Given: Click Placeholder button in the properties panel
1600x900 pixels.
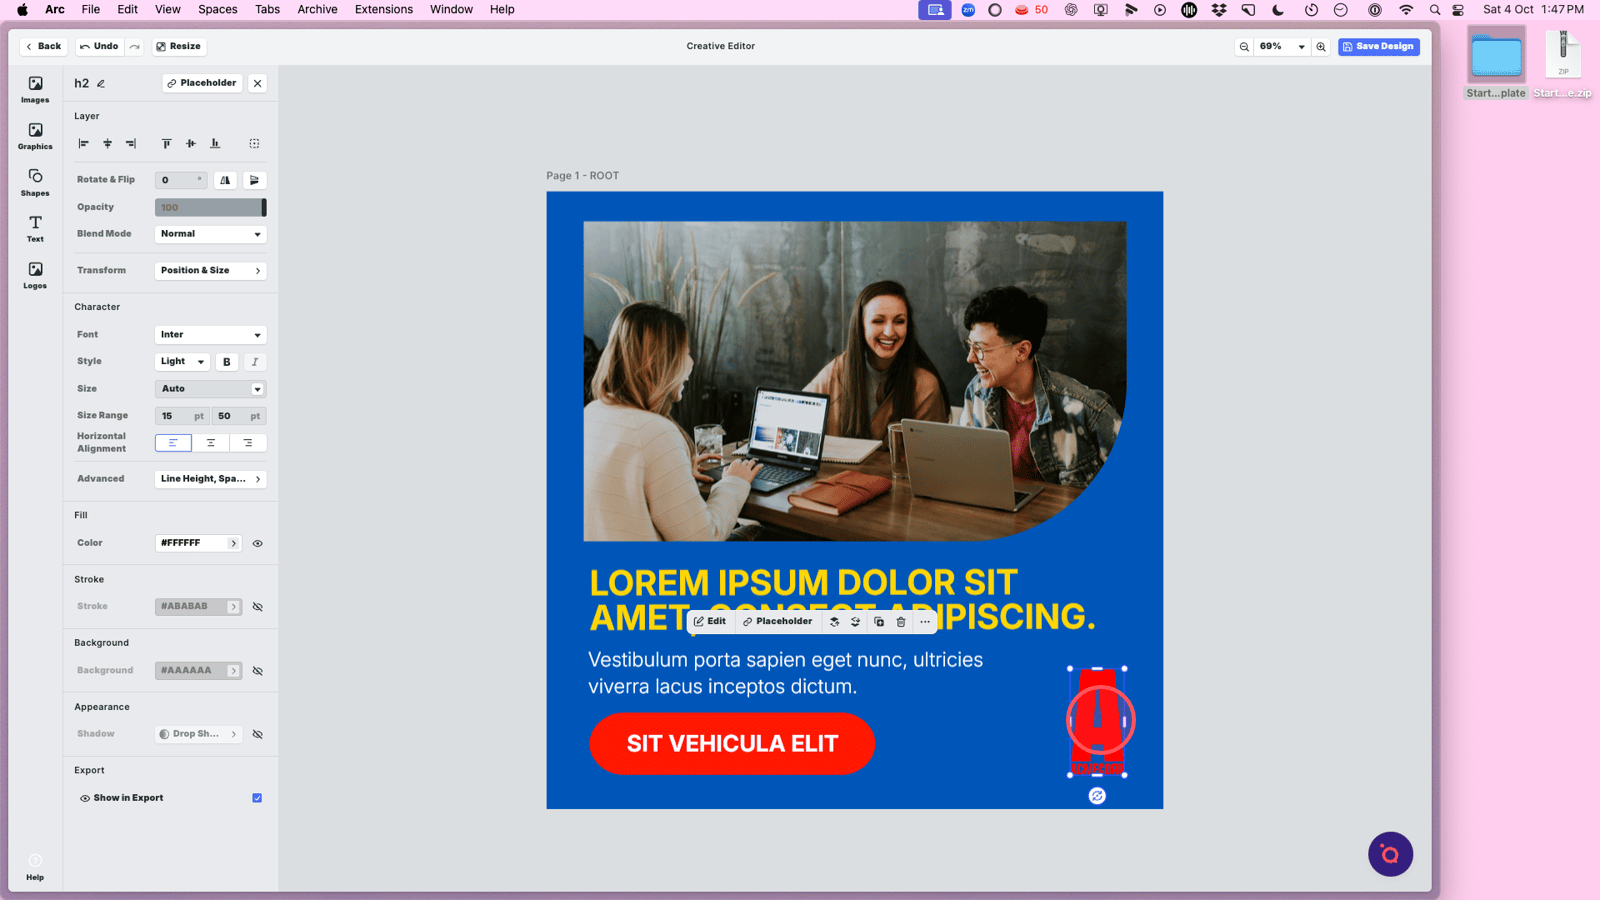Looking at the screenshot, I should (202, 83).
